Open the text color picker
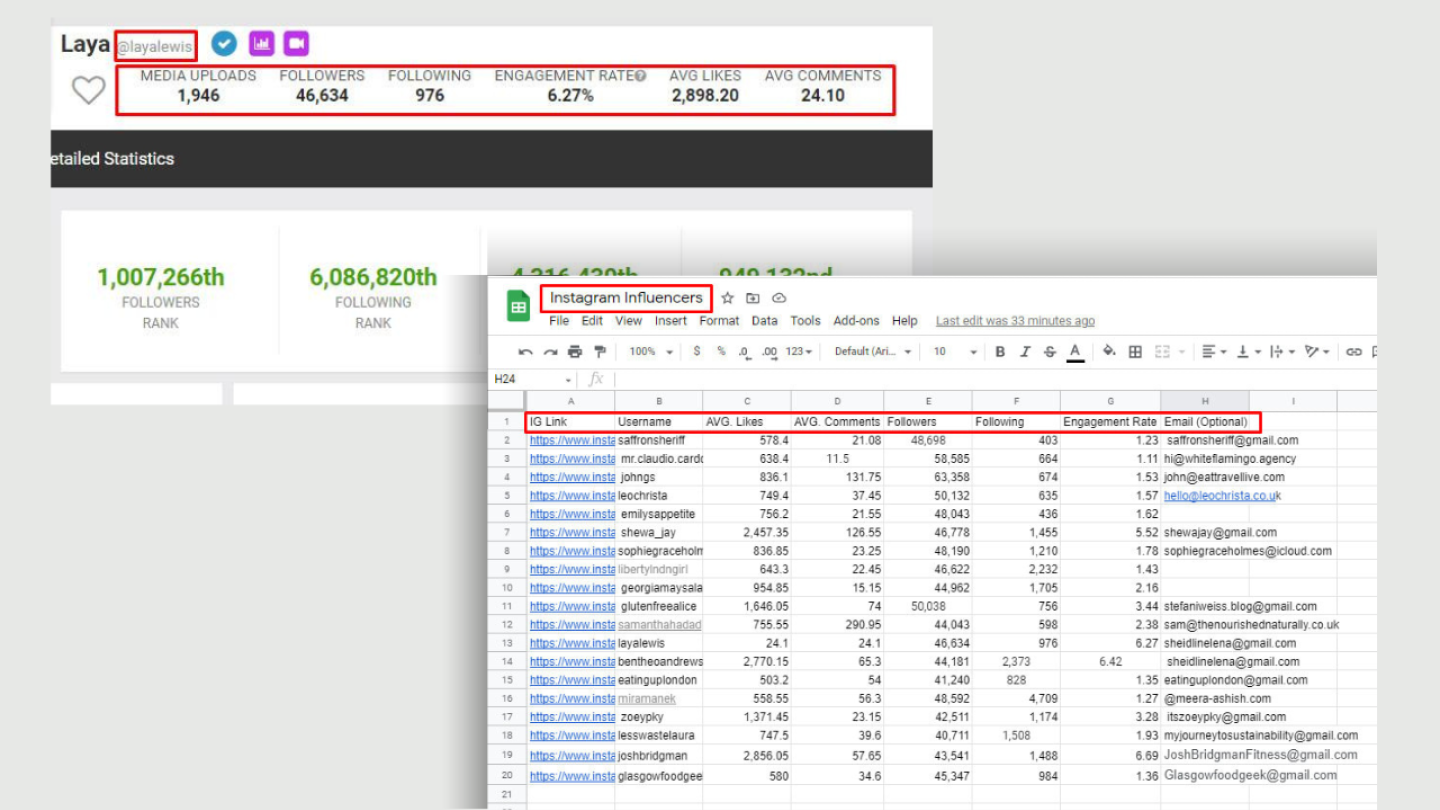Screen dimensions: 1440x810 click(1075, 352)
